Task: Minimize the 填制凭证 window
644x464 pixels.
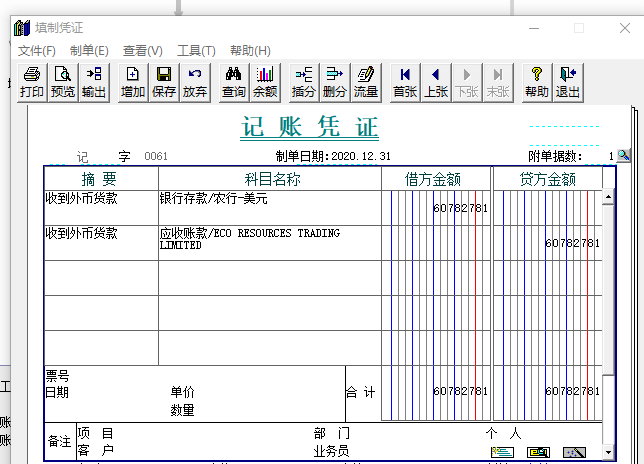Action: (x=534, y=28)
